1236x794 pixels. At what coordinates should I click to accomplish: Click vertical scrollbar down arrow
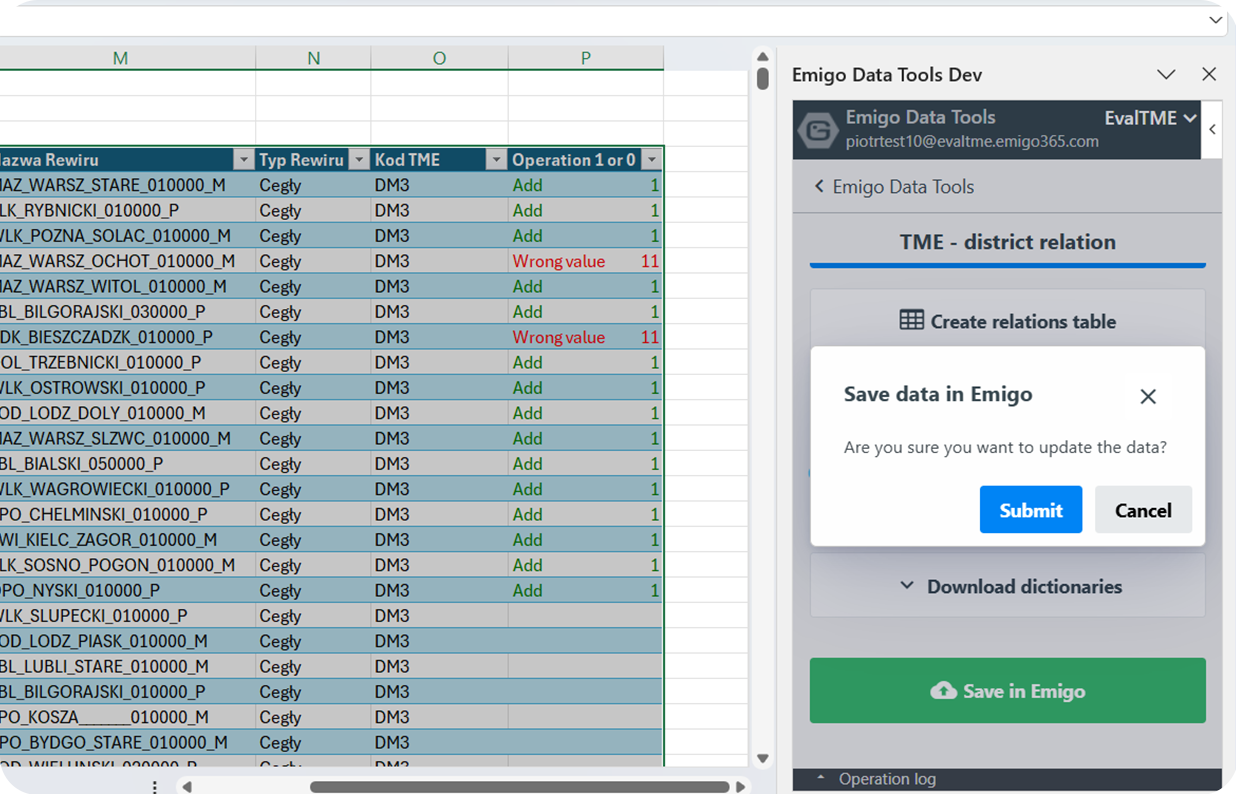[x=762, y=759]
